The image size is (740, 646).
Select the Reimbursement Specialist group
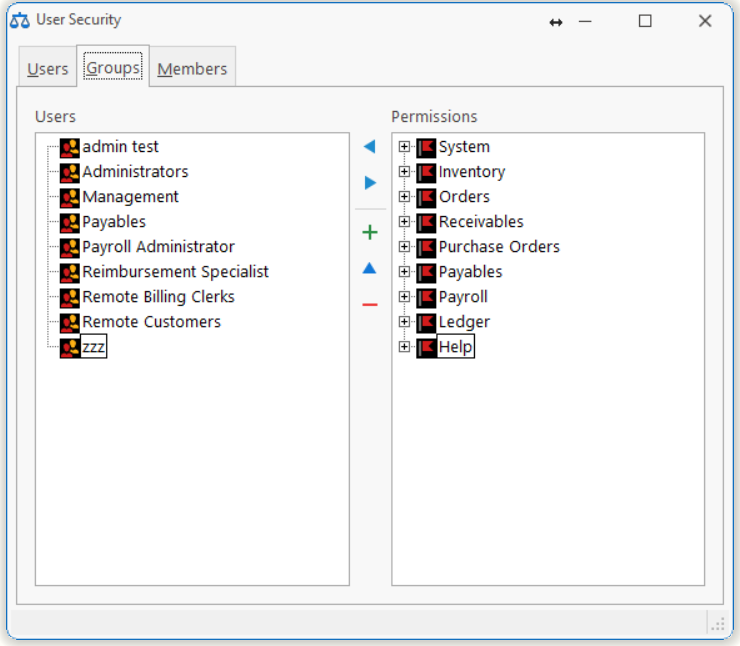tap(175, 272)
